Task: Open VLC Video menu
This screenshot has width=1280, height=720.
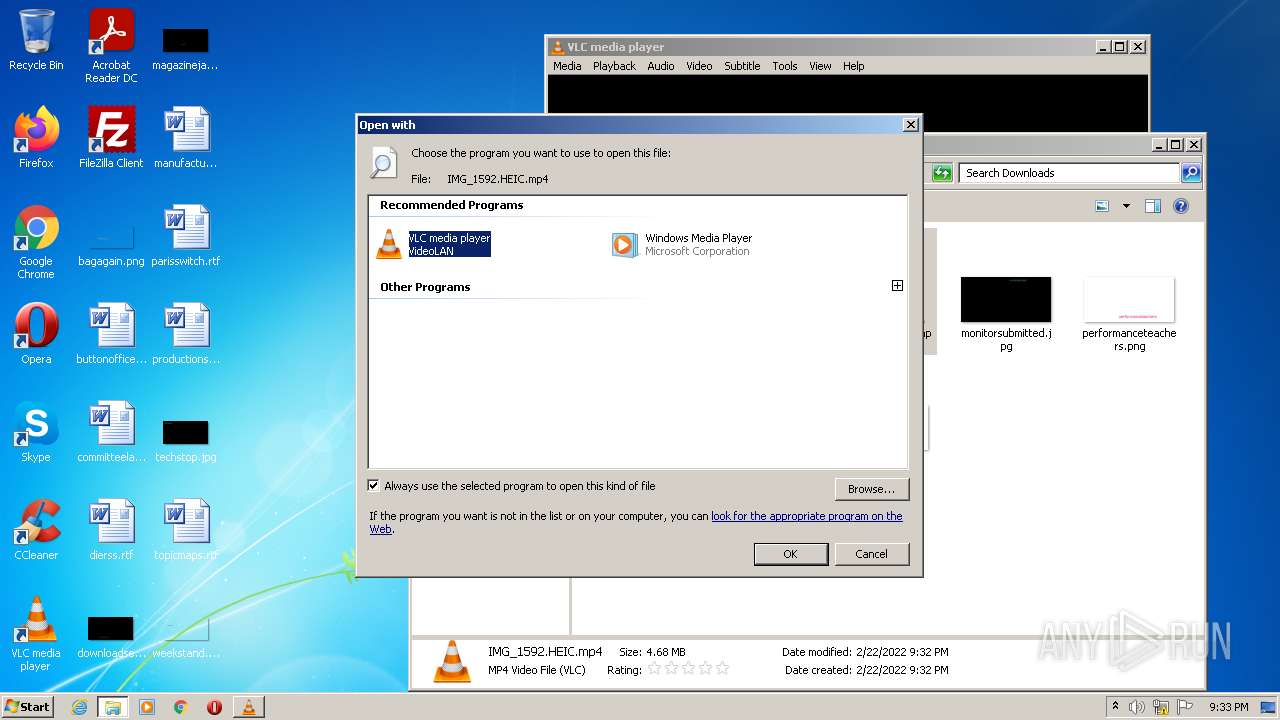Action: (x=699, y=66)
